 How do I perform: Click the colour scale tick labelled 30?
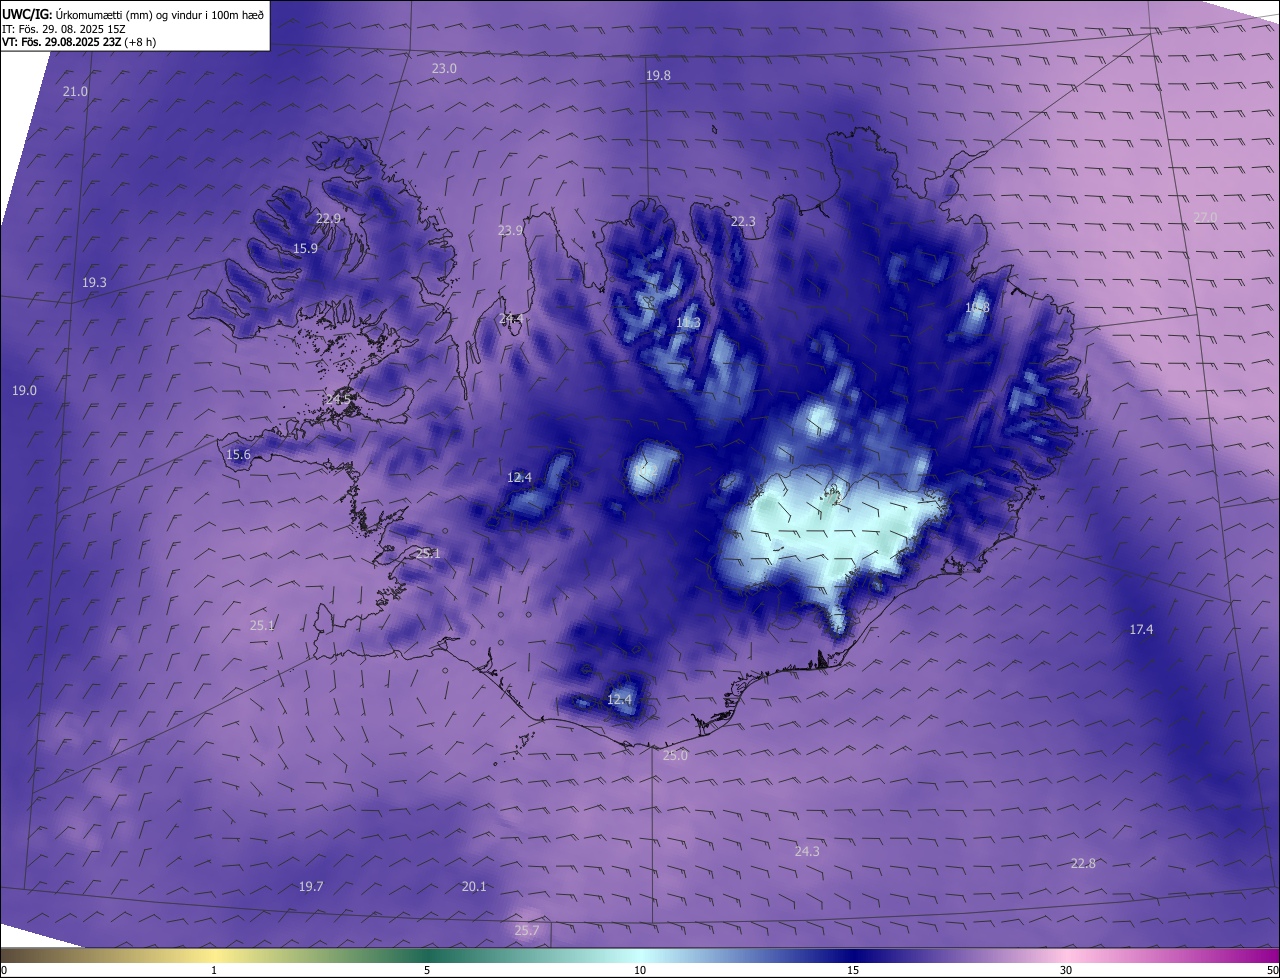pos(1066,971)
